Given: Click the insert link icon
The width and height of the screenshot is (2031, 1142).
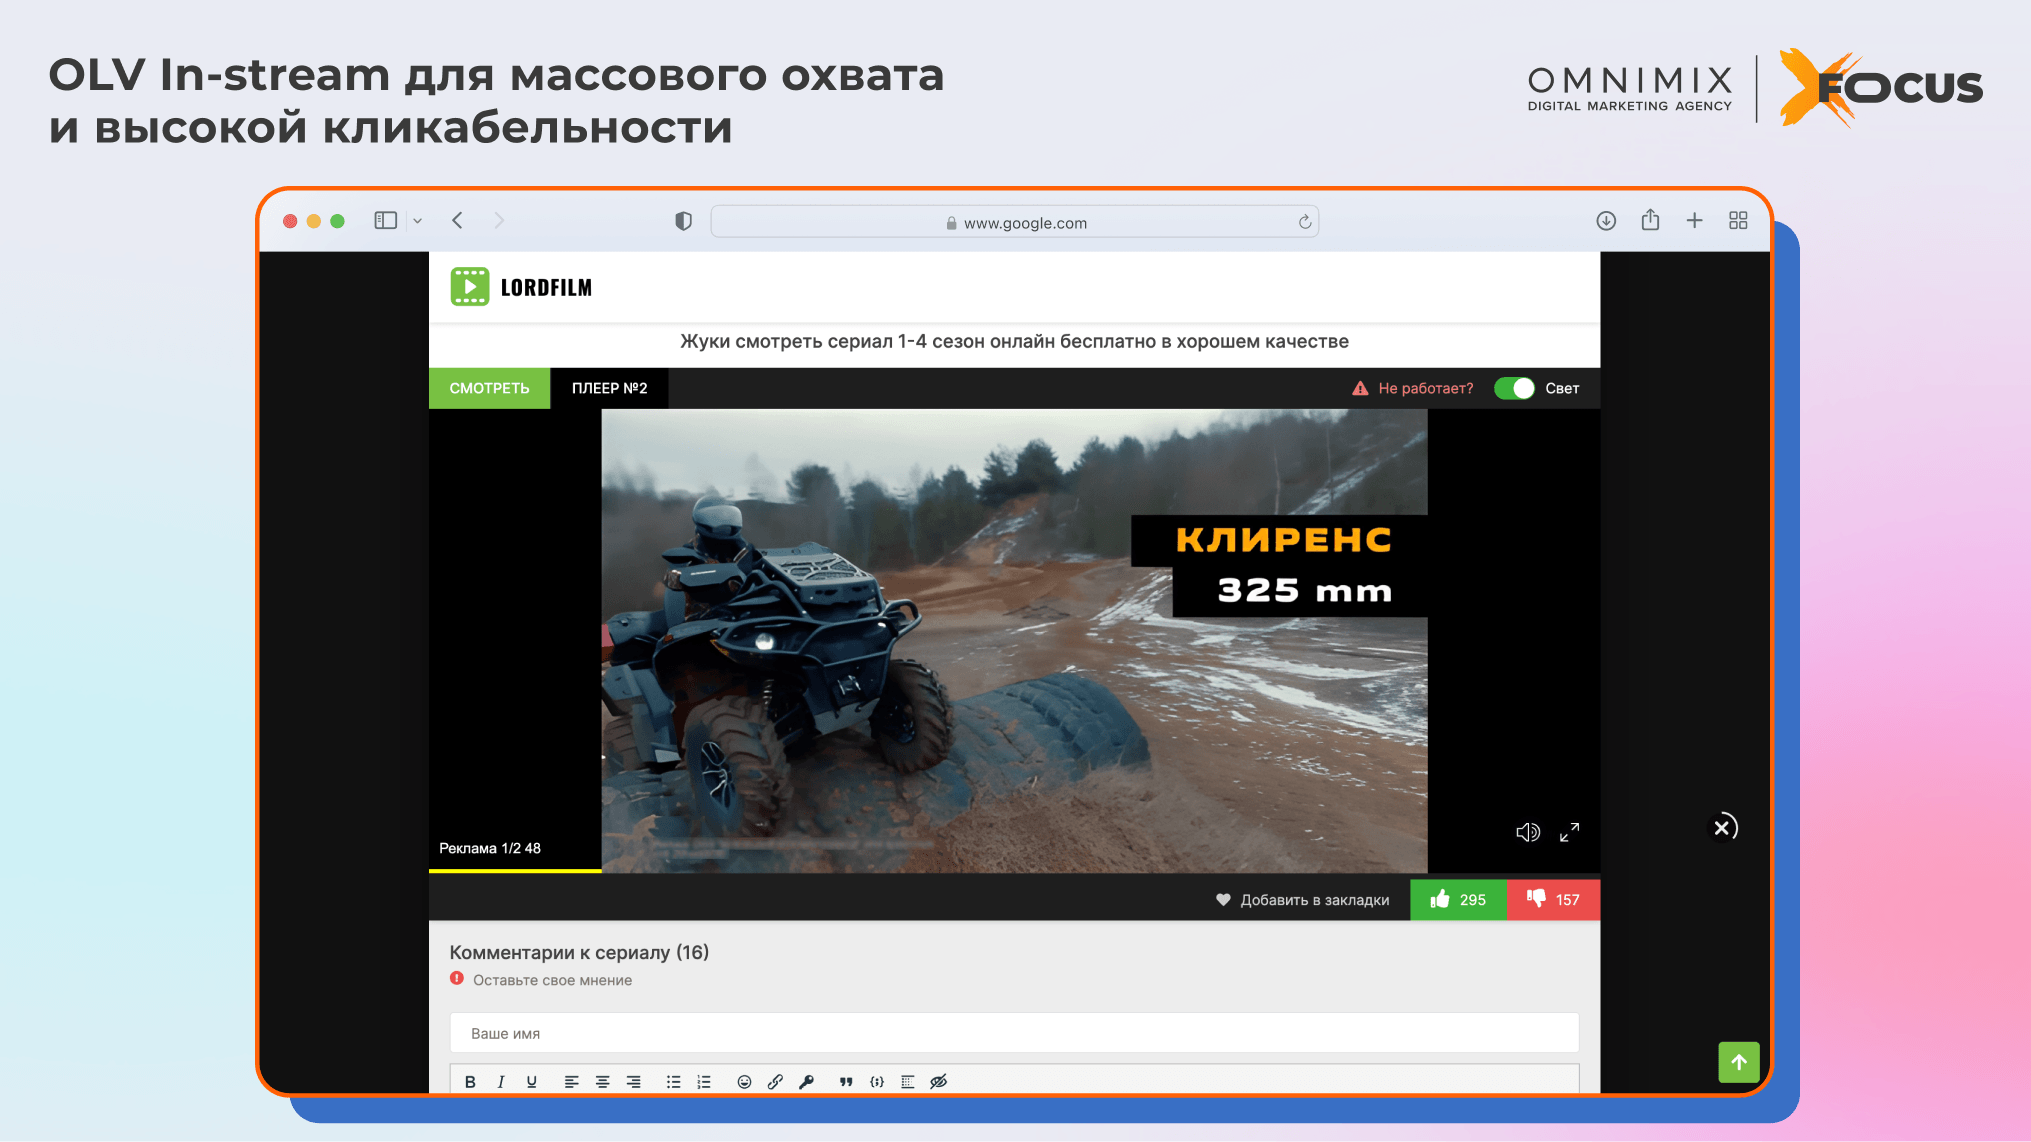Looking at the screenshot, I should (775, 1082).
